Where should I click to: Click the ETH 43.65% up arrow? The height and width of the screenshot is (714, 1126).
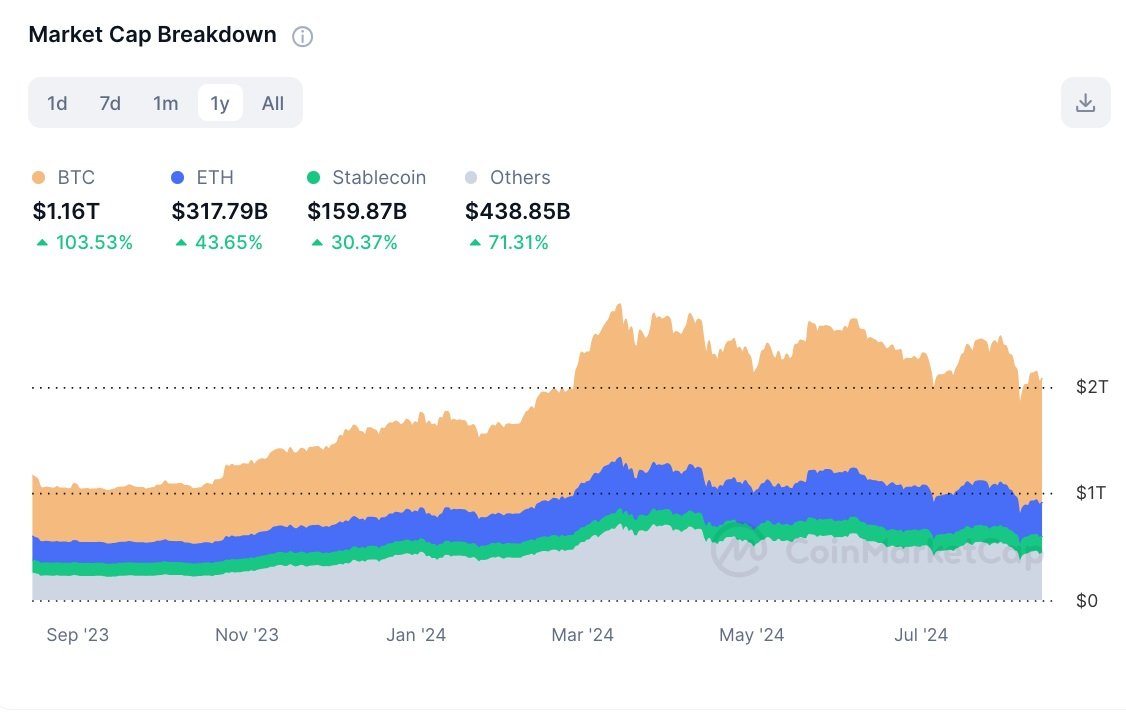pos(181,243)
